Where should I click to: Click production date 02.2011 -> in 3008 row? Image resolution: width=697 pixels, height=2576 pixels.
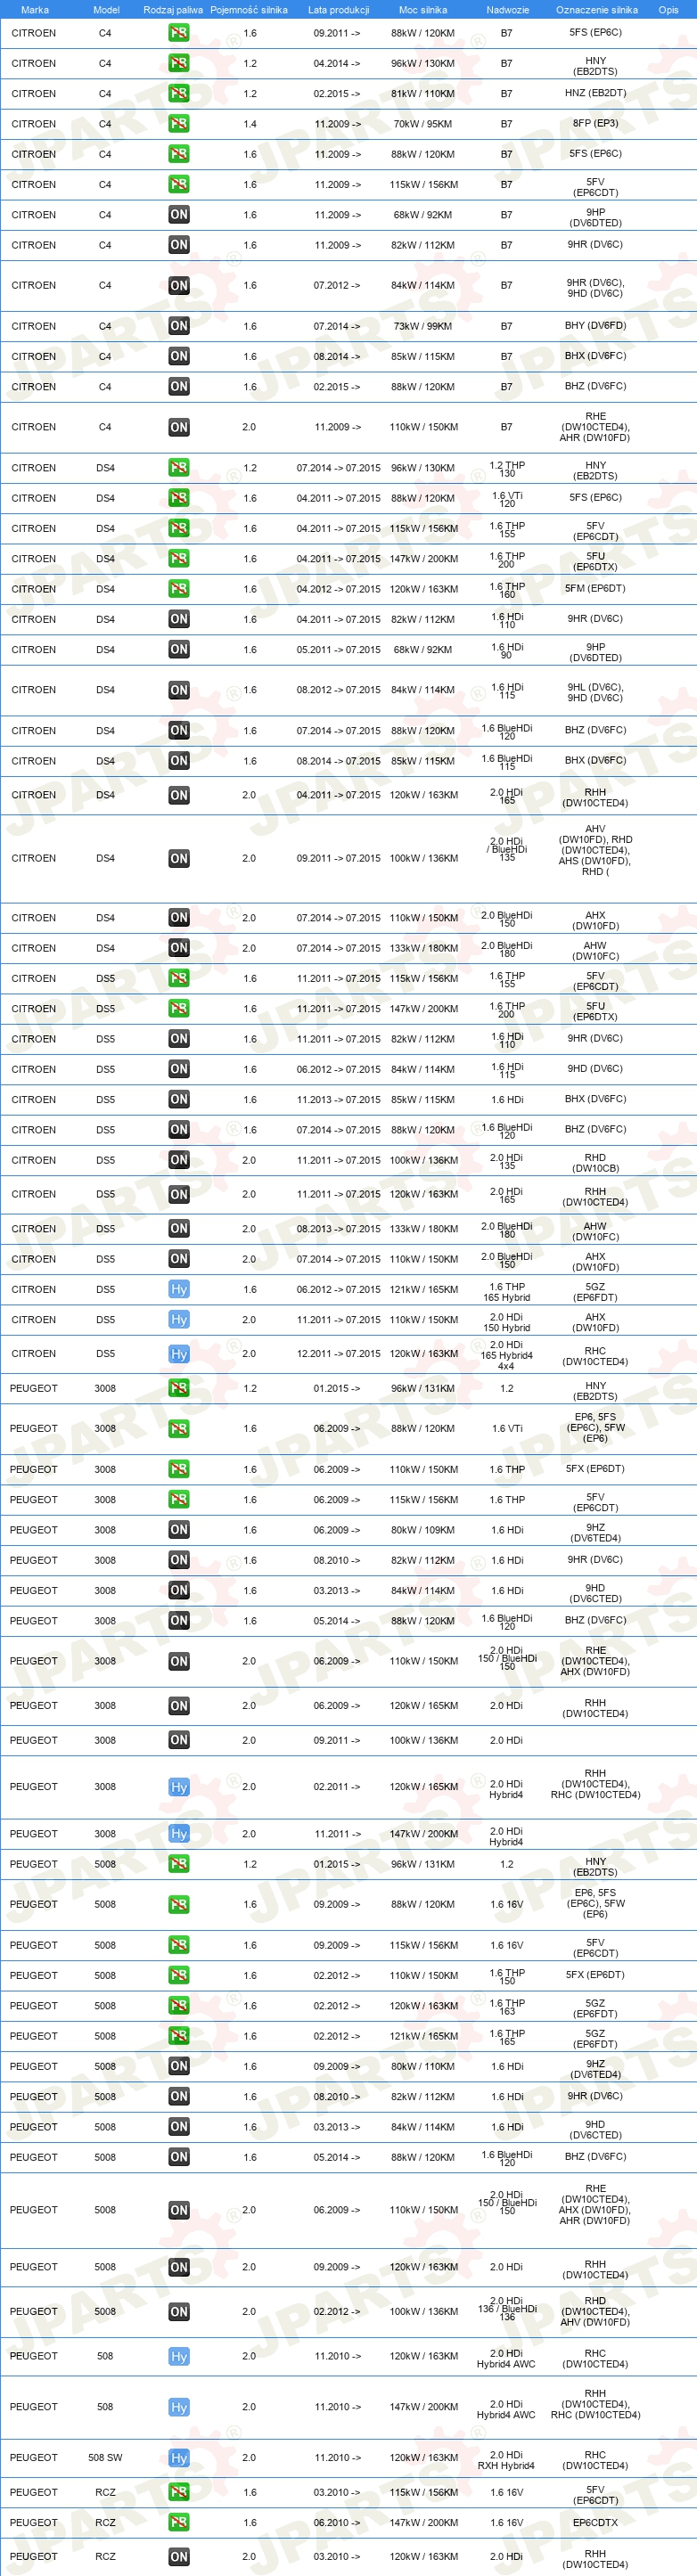coord(338,1787)
